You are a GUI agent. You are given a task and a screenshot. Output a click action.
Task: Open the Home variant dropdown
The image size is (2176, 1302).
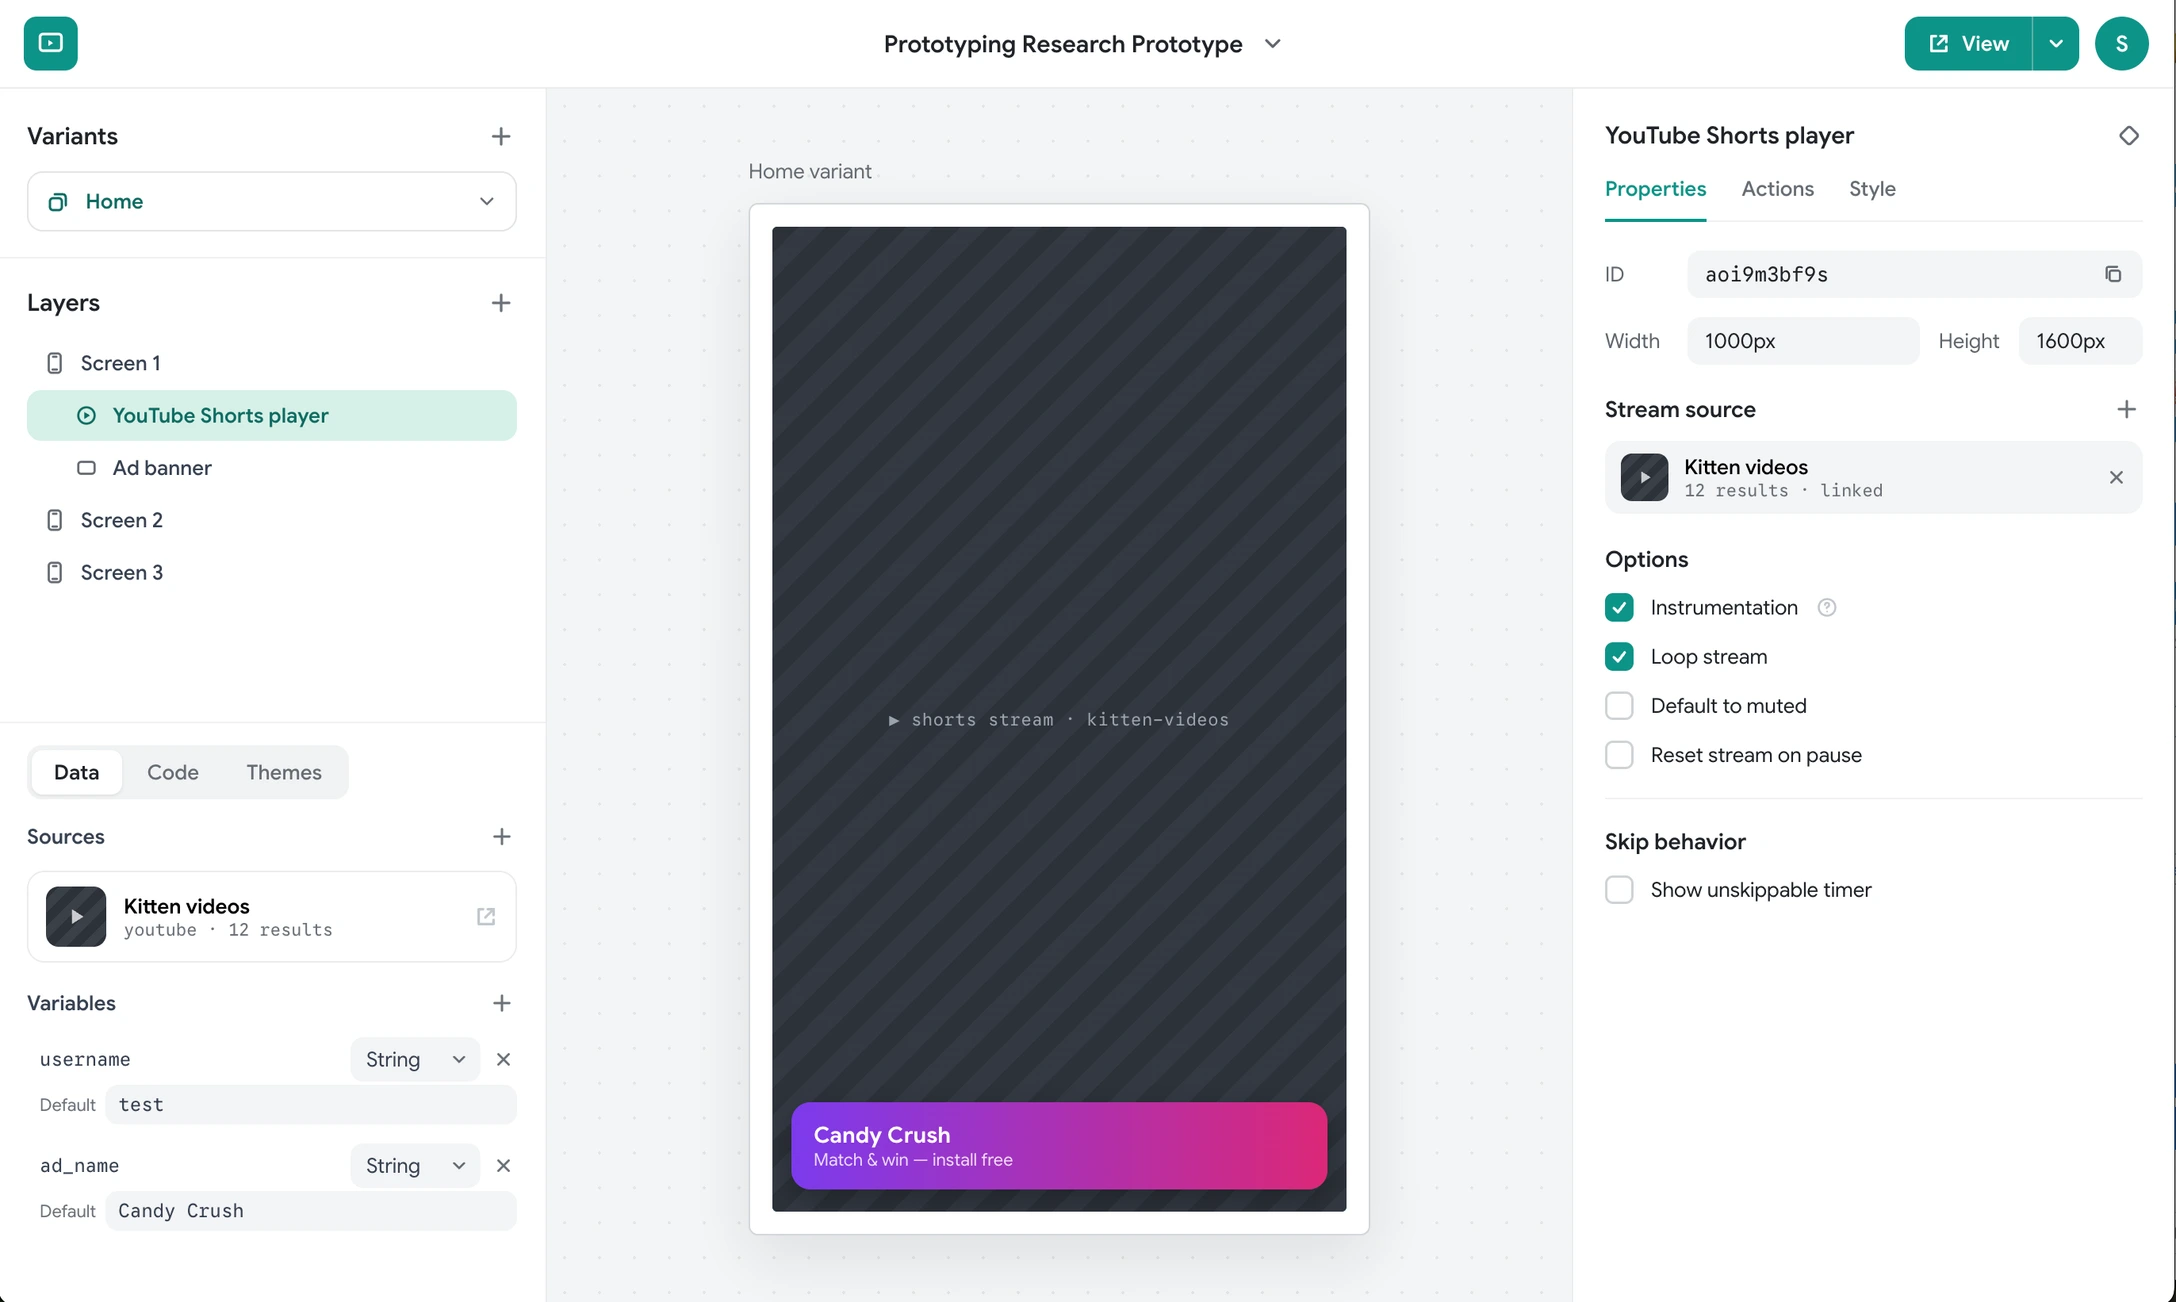coord(272,201)
